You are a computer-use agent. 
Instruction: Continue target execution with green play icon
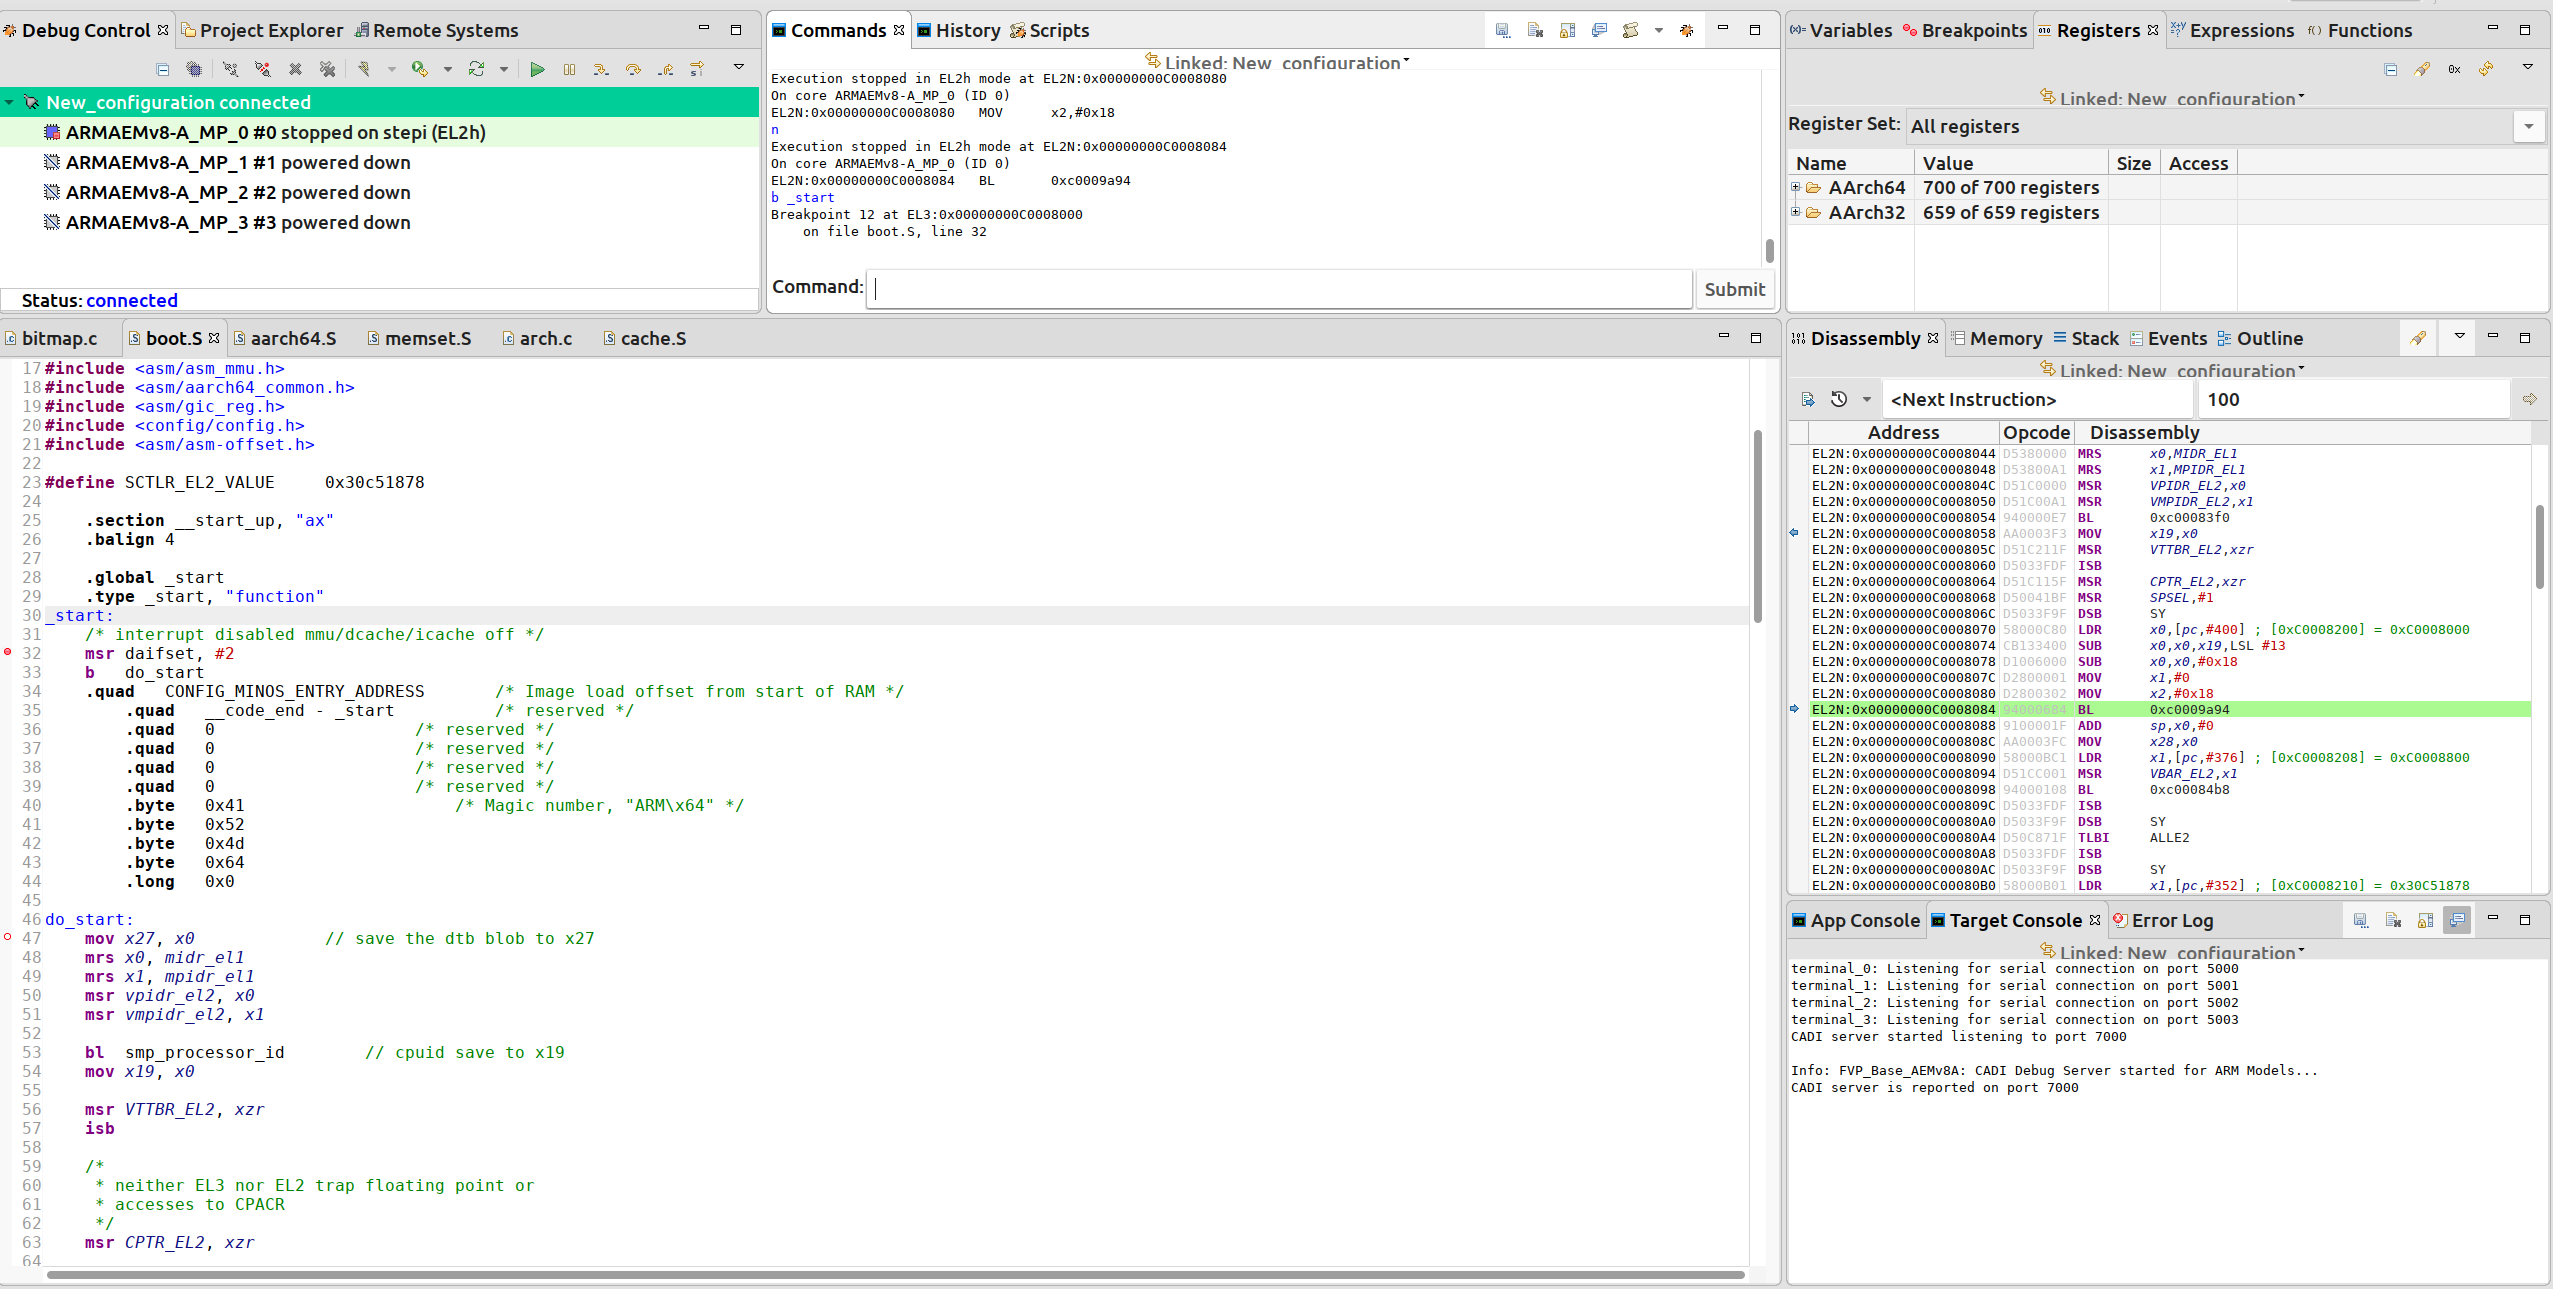[538, 68]
